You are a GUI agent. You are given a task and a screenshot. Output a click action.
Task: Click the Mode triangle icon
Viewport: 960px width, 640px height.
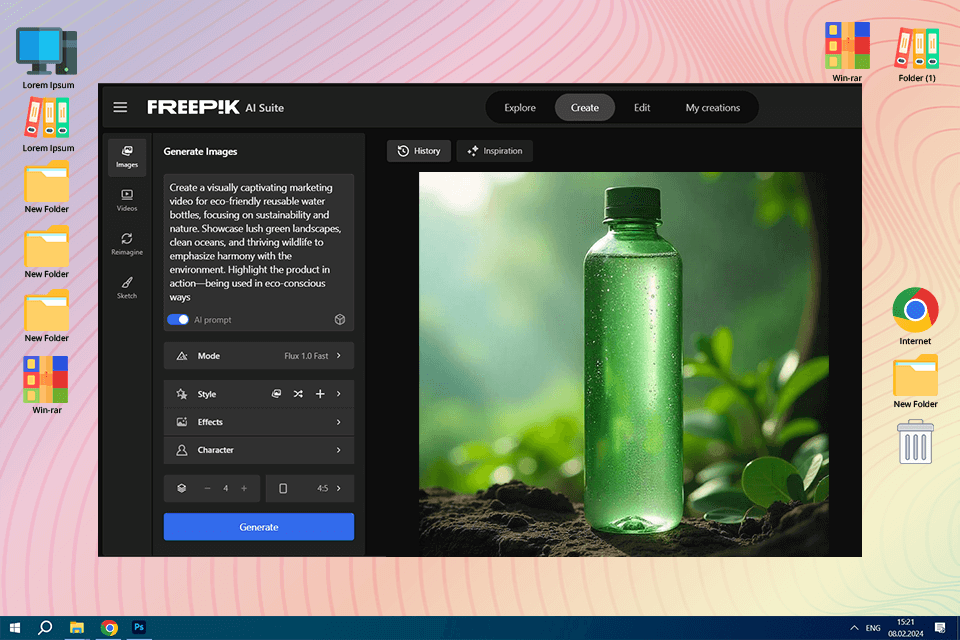pyautogui.click(x=182, y=356)
